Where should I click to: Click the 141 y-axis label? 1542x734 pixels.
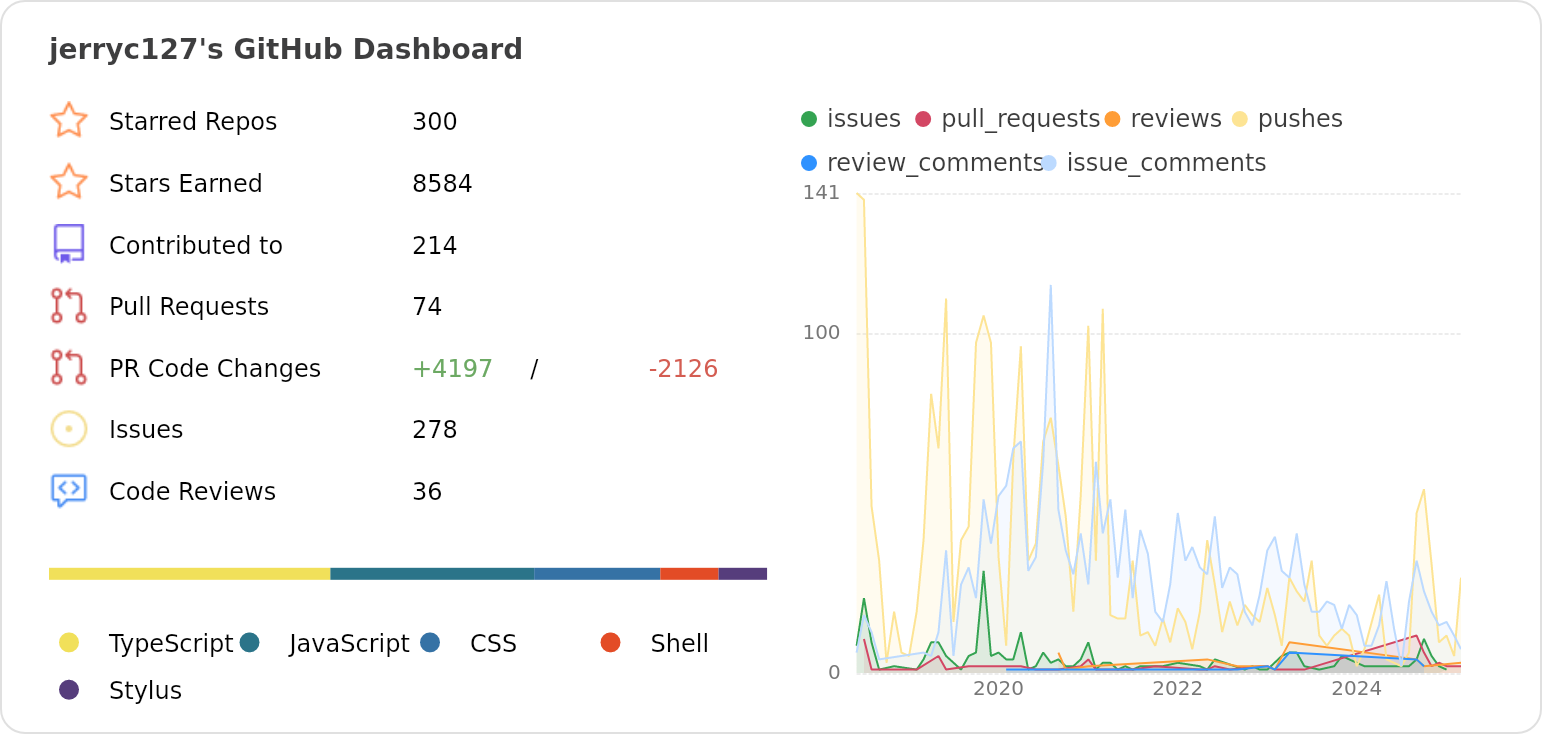821,192
